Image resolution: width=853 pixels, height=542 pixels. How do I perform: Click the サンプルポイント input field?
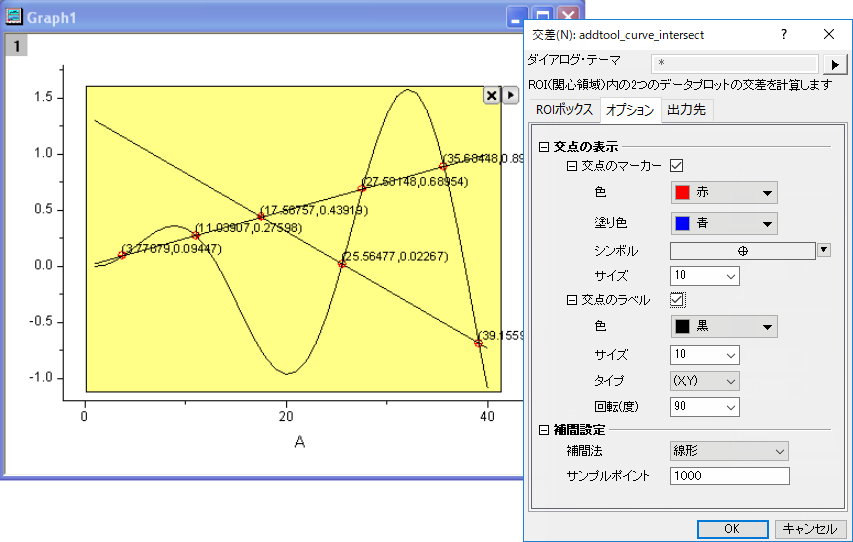point(730,476)
